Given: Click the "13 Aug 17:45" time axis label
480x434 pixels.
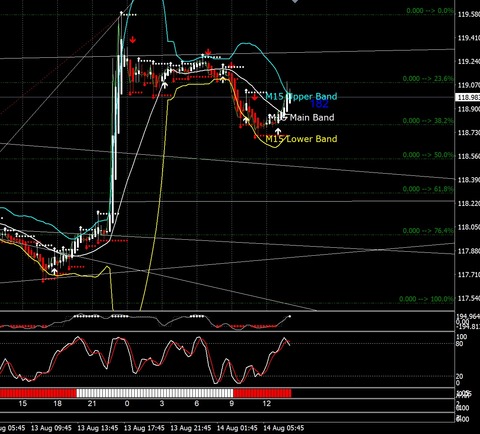Looking at the screenshot, I should 144,428.
